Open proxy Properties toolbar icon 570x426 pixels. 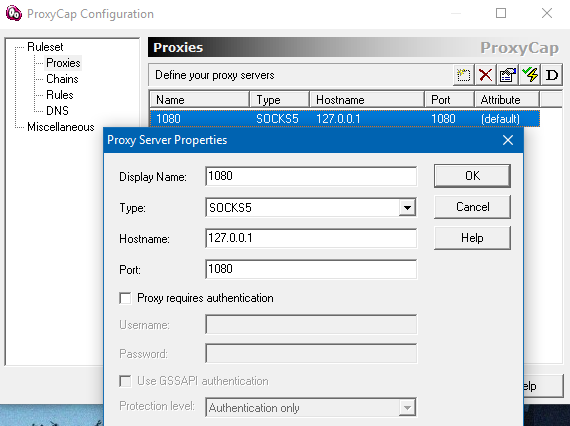507,75
